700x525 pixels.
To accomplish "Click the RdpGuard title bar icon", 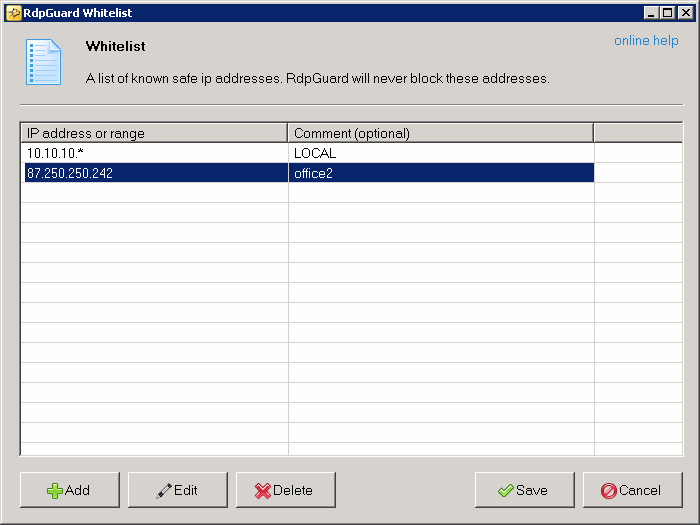I will click(13, 13).
